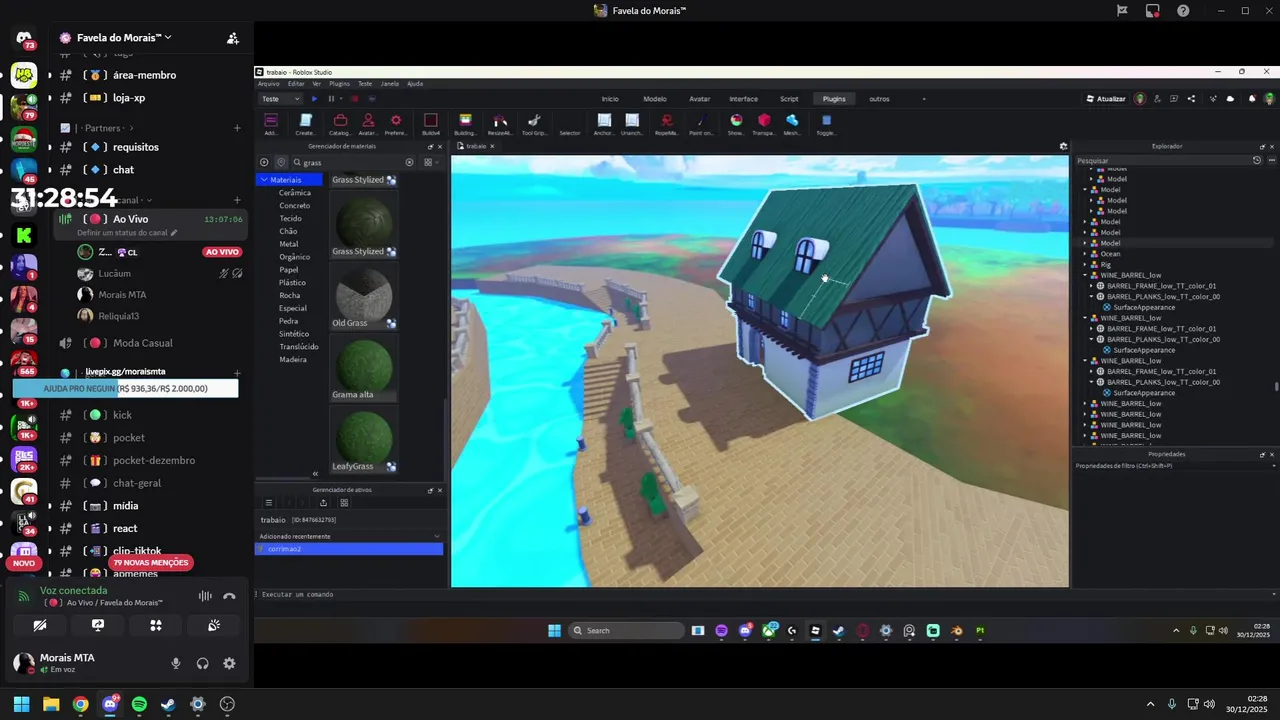
Task: Collapse the Material Manager sidebar chevrons
Action: coord(315,473)
